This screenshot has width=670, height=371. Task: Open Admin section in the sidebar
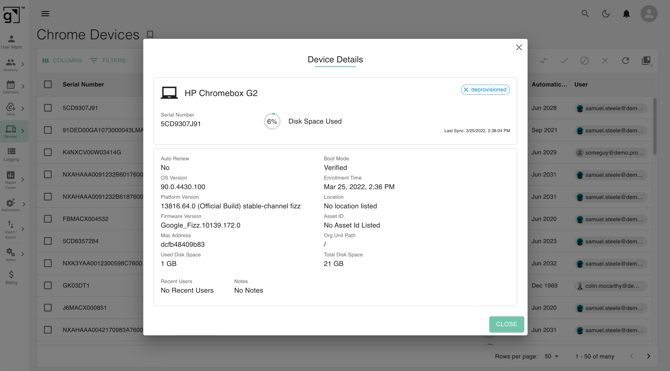tap(11, 254)
